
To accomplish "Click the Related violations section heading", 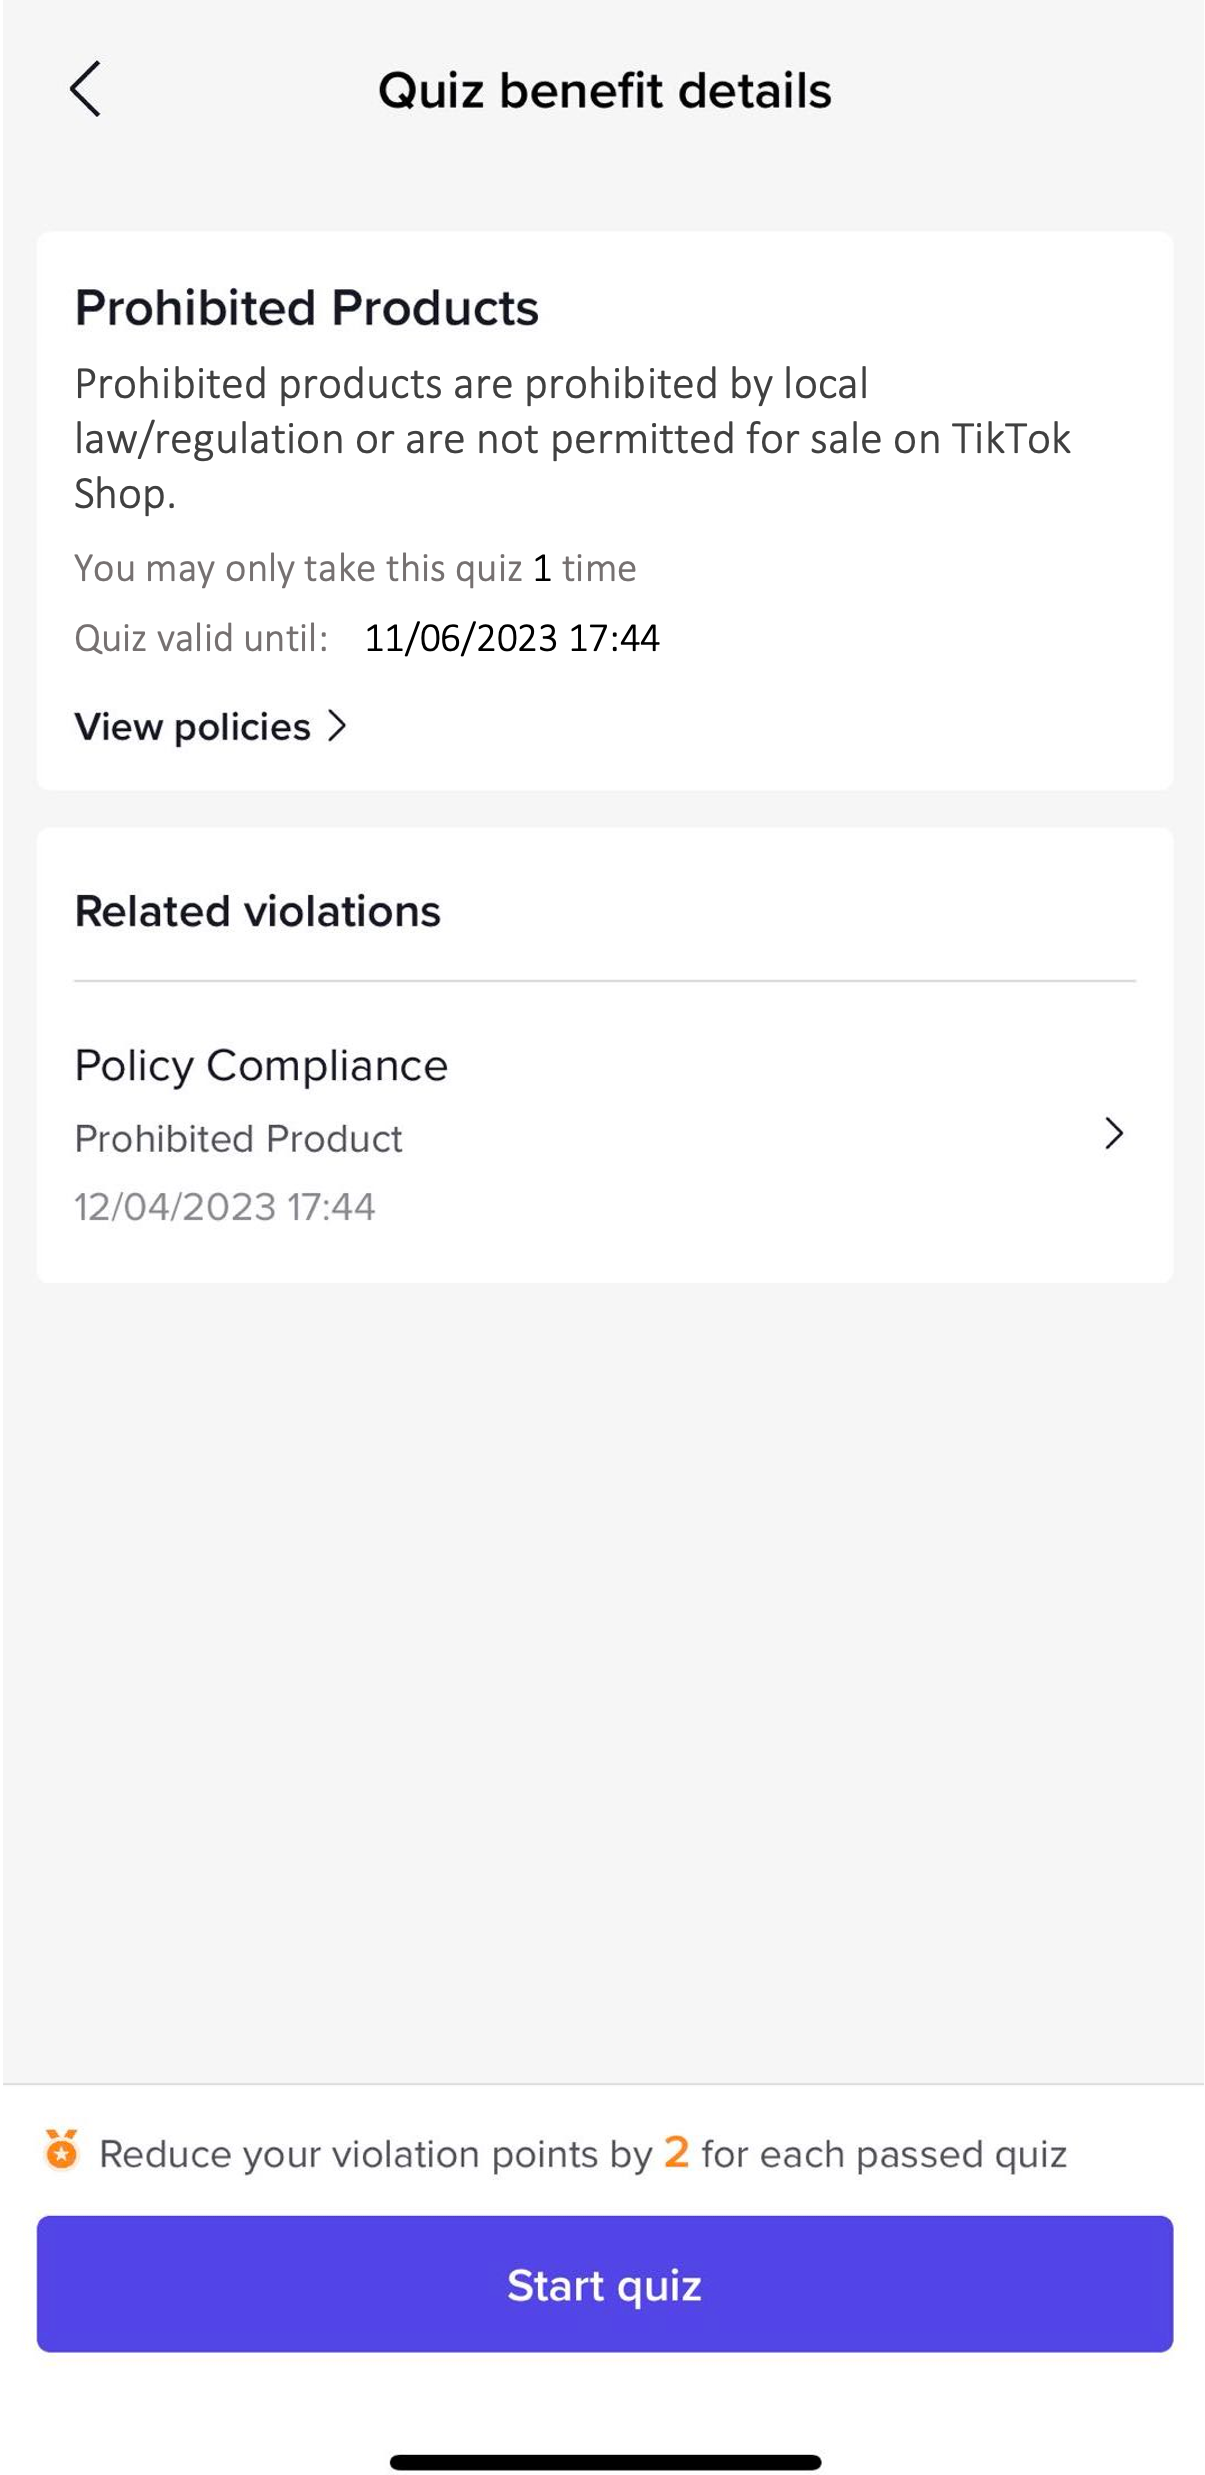I will click(x=257, y=912).
